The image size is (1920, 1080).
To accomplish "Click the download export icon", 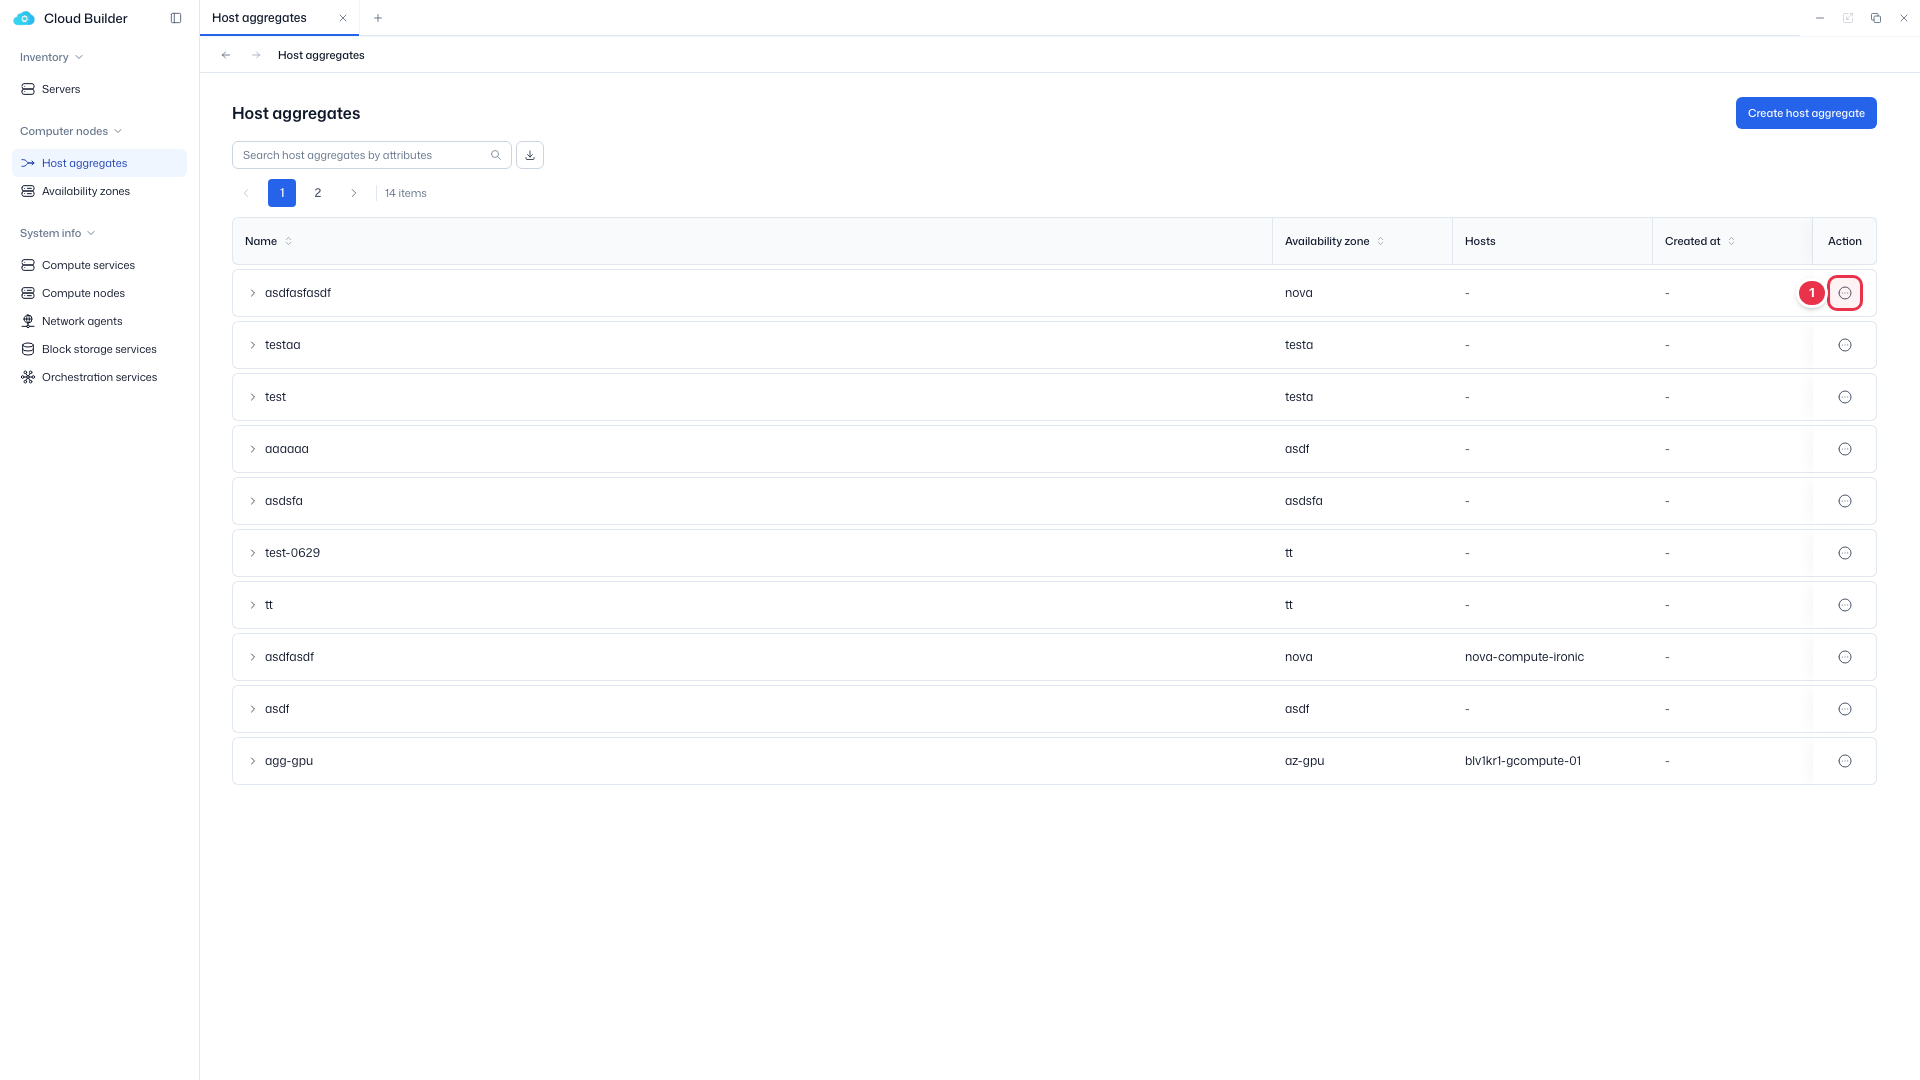I will click(530, 155).
